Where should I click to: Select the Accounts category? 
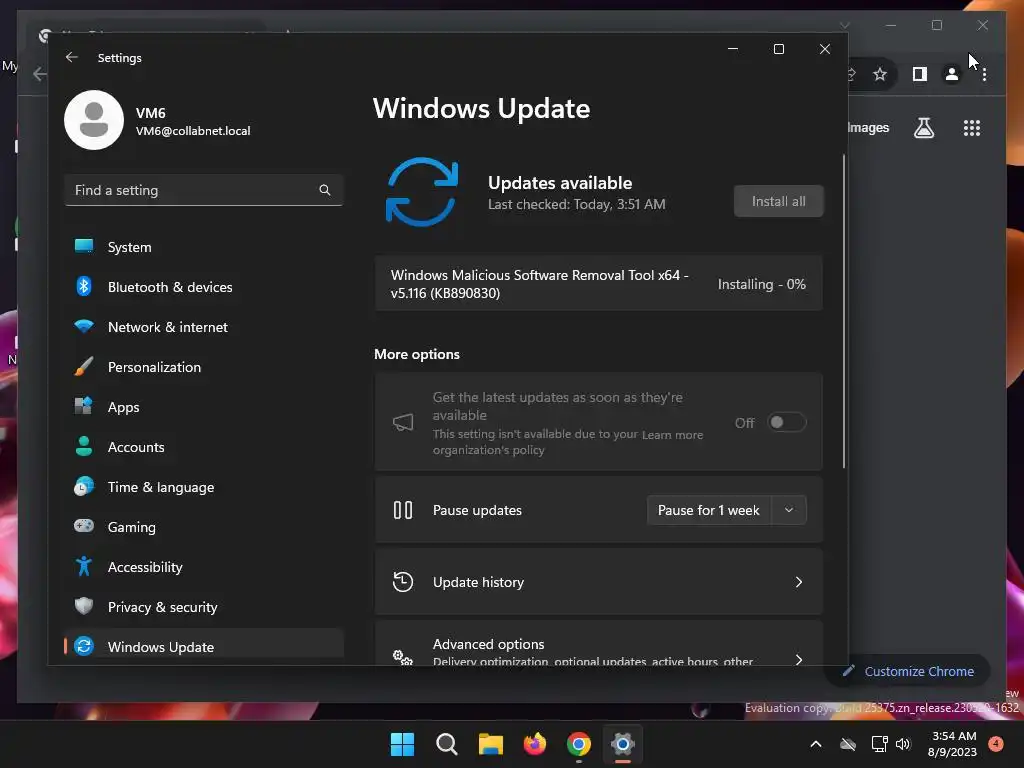point(204,447)
